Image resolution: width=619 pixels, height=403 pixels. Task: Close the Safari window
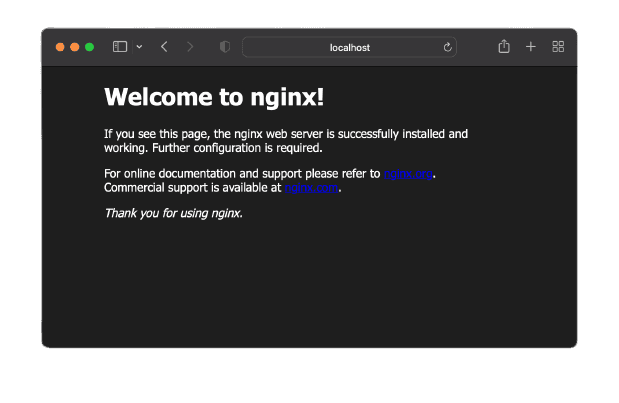pyautogui.click(x=60, y=47)
